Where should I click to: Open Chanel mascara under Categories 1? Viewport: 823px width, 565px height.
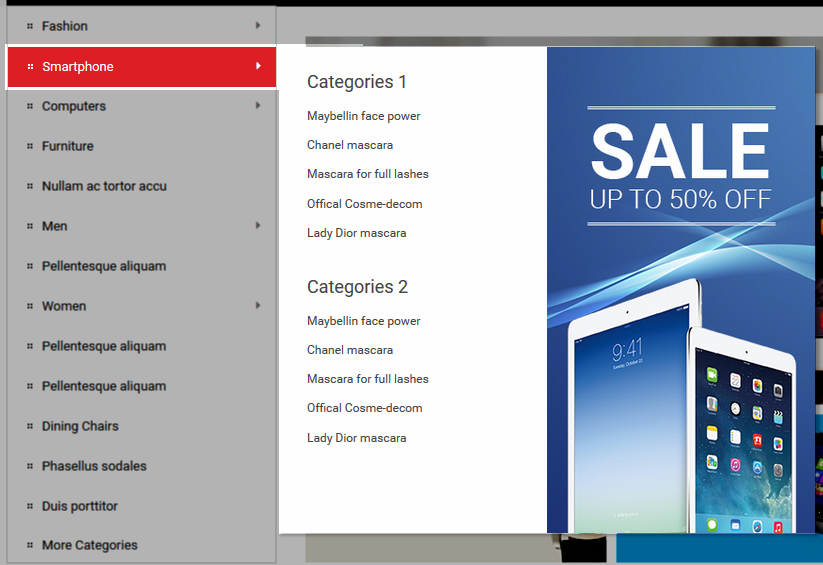pyautogui.click(x=350, y=145)
